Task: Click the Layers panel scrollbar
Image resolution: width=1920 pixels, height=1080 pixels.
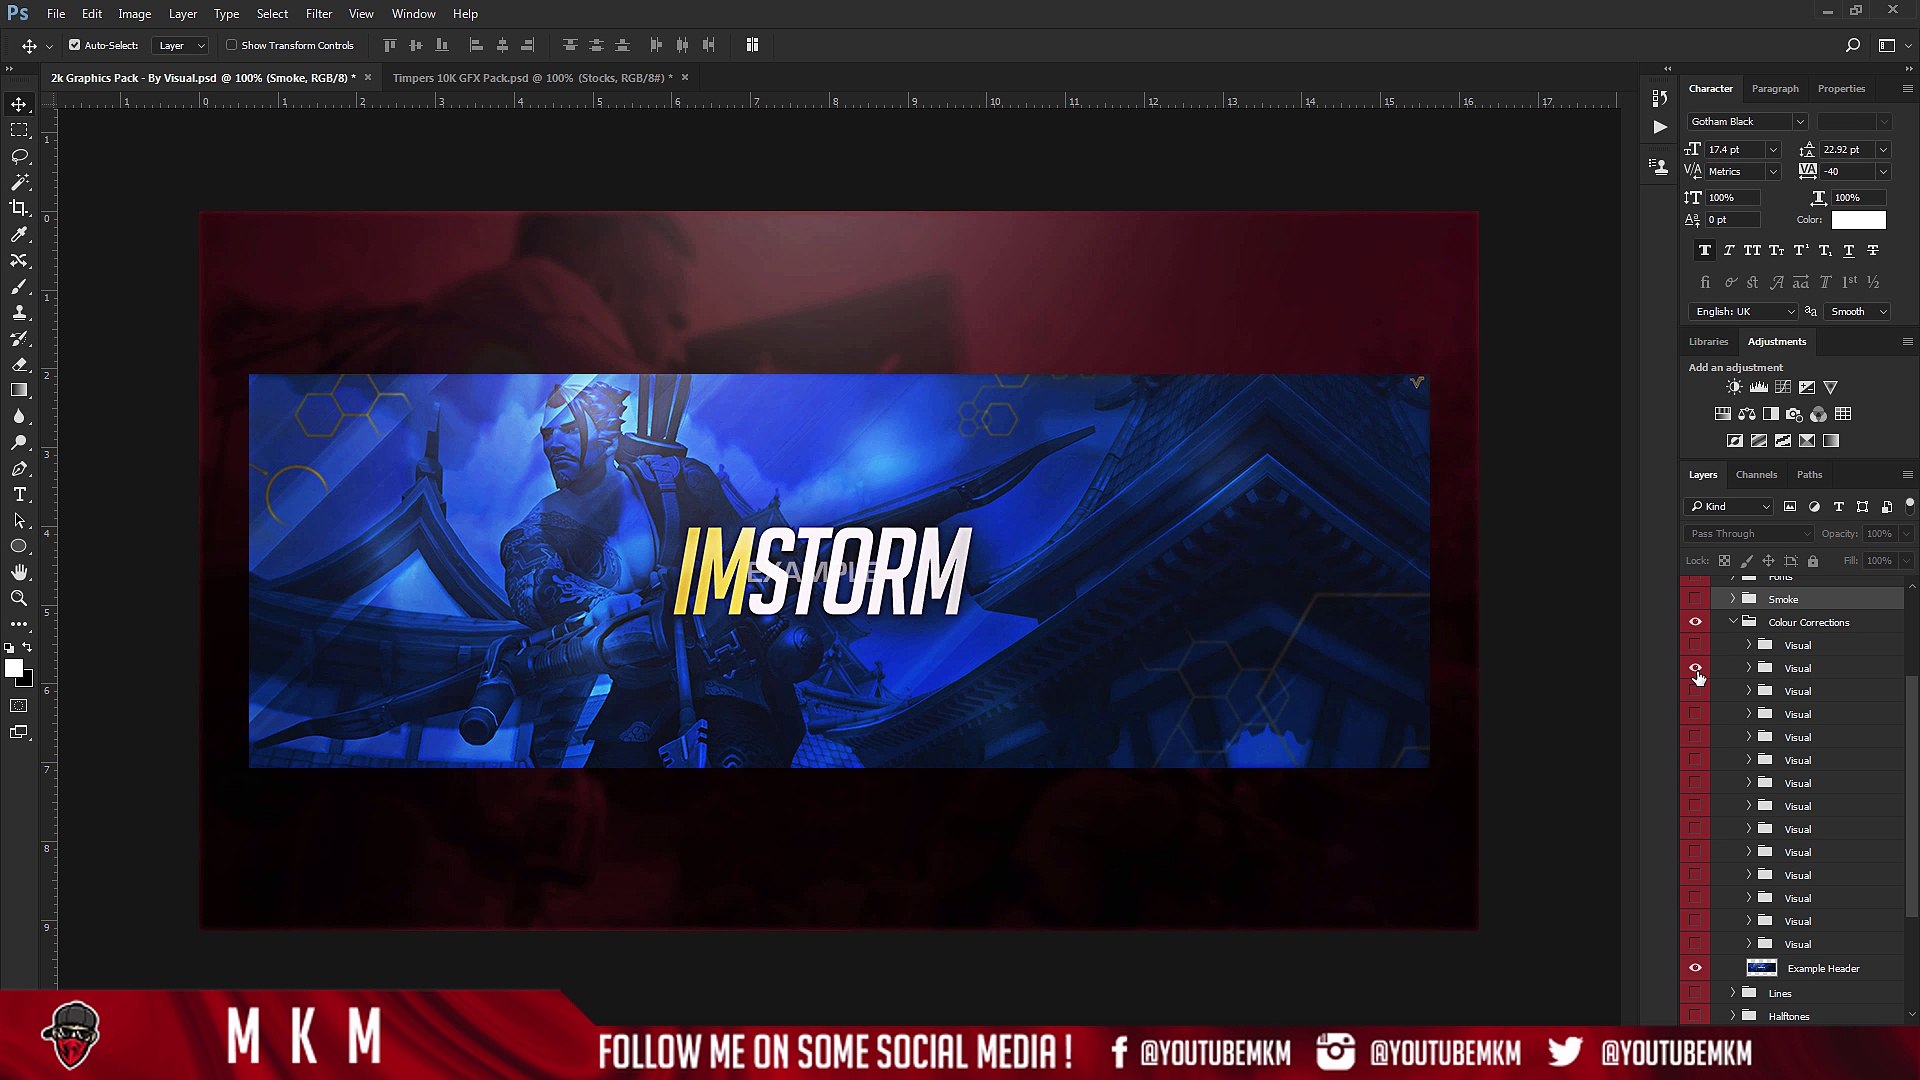Action: [1911, 795]
